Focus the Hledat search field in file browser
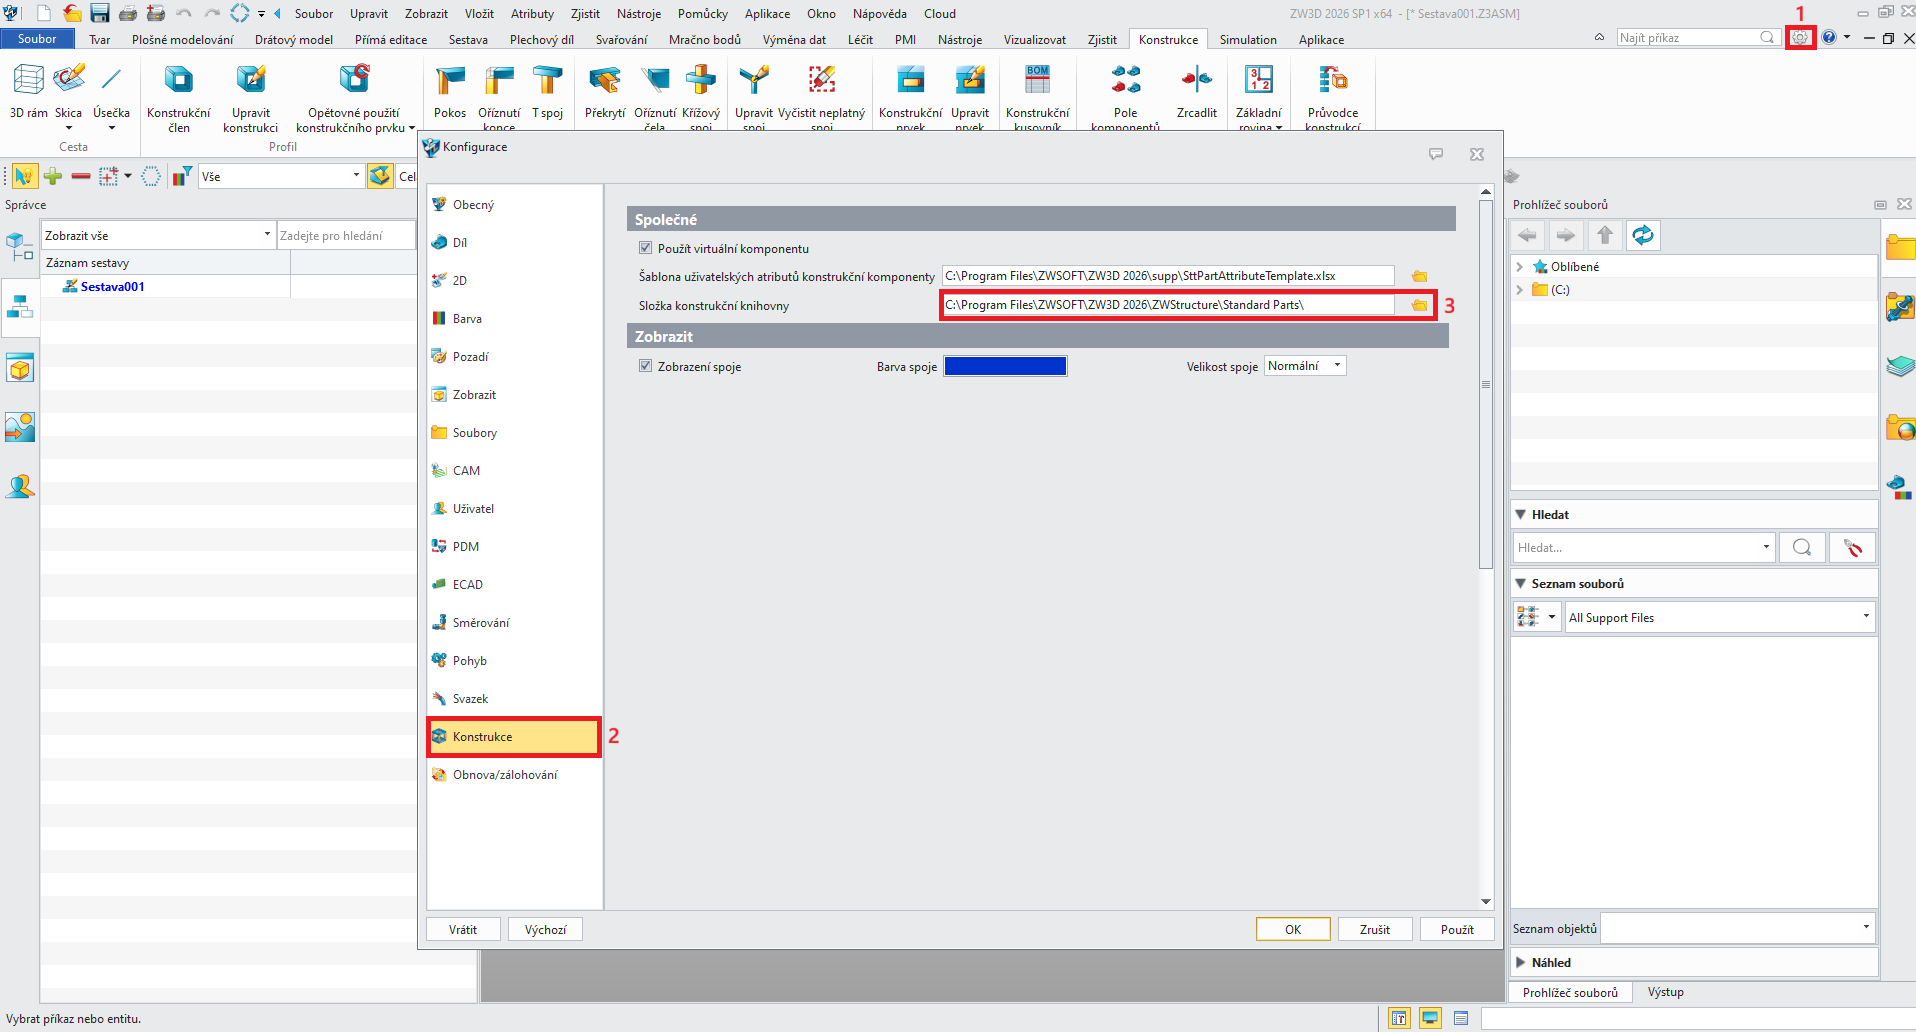The height and width of the screenshot is (1032, 1916). tap(1642, 548)
